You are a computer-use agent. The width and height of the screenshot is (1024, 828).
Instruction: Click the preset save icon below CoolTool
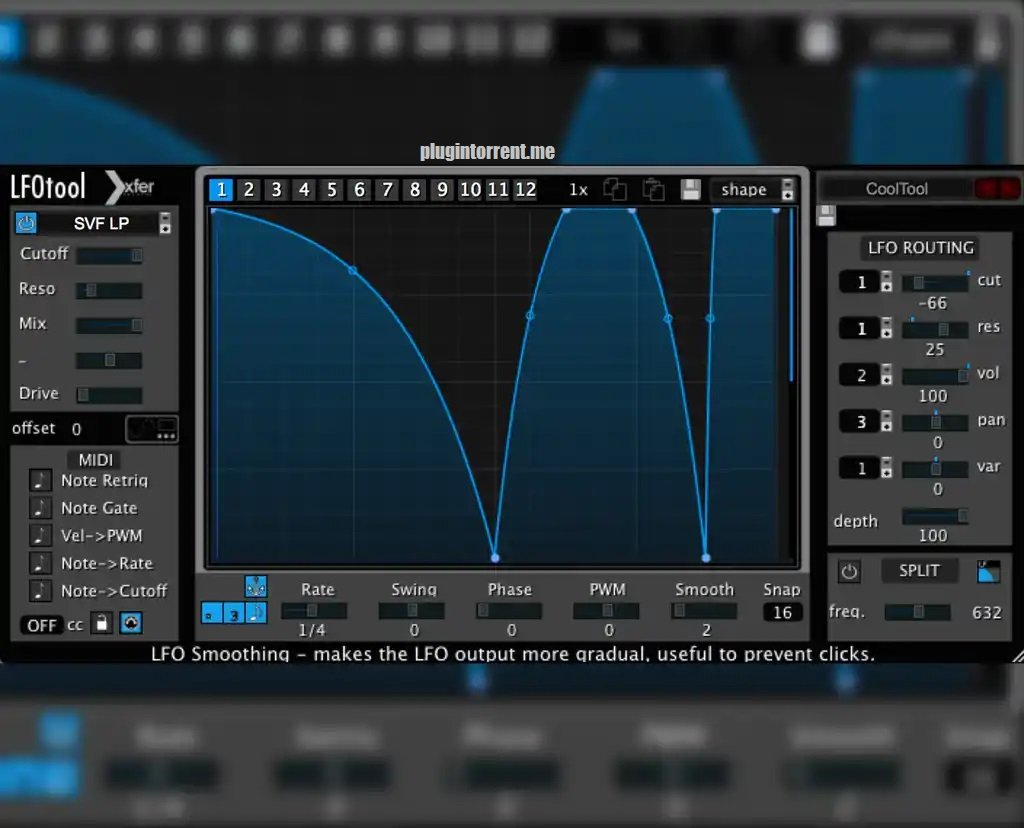pyautogui.click(x=826, y=215)
